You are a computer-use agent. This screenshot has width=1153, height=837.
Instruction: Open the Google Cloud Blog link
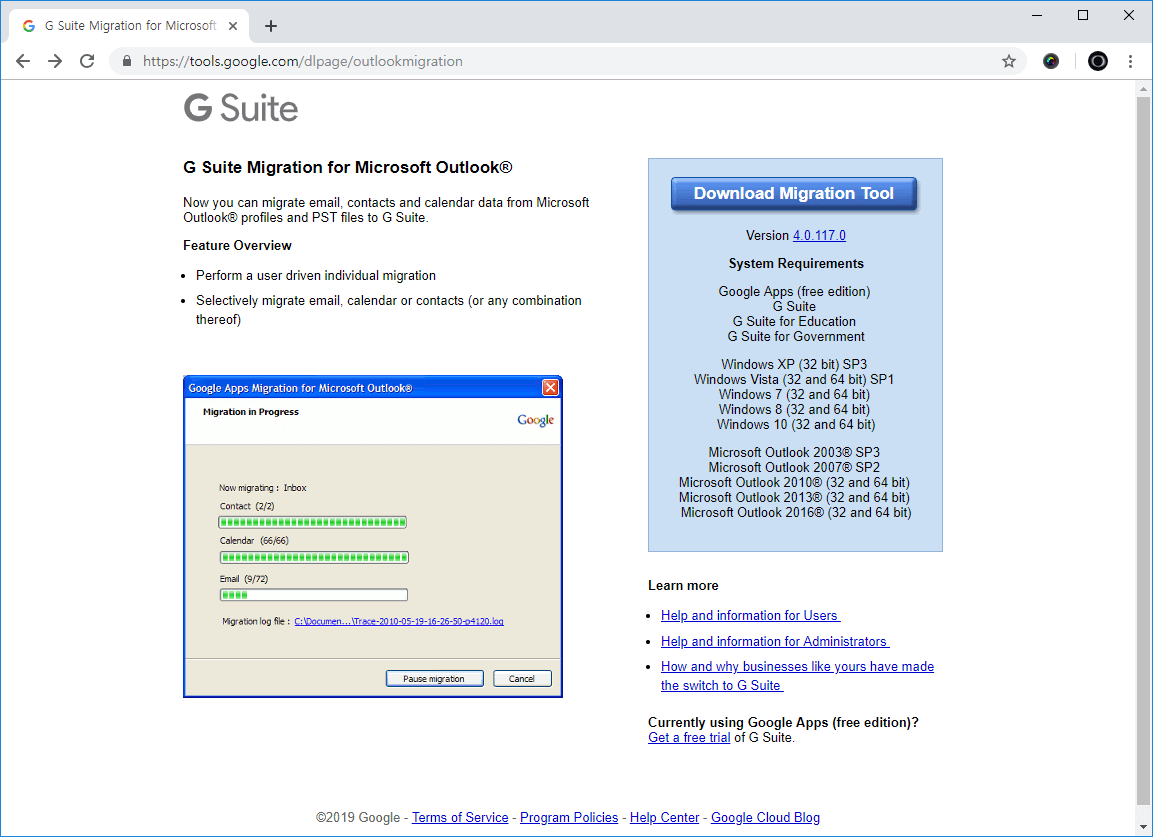tap(765, 818)
